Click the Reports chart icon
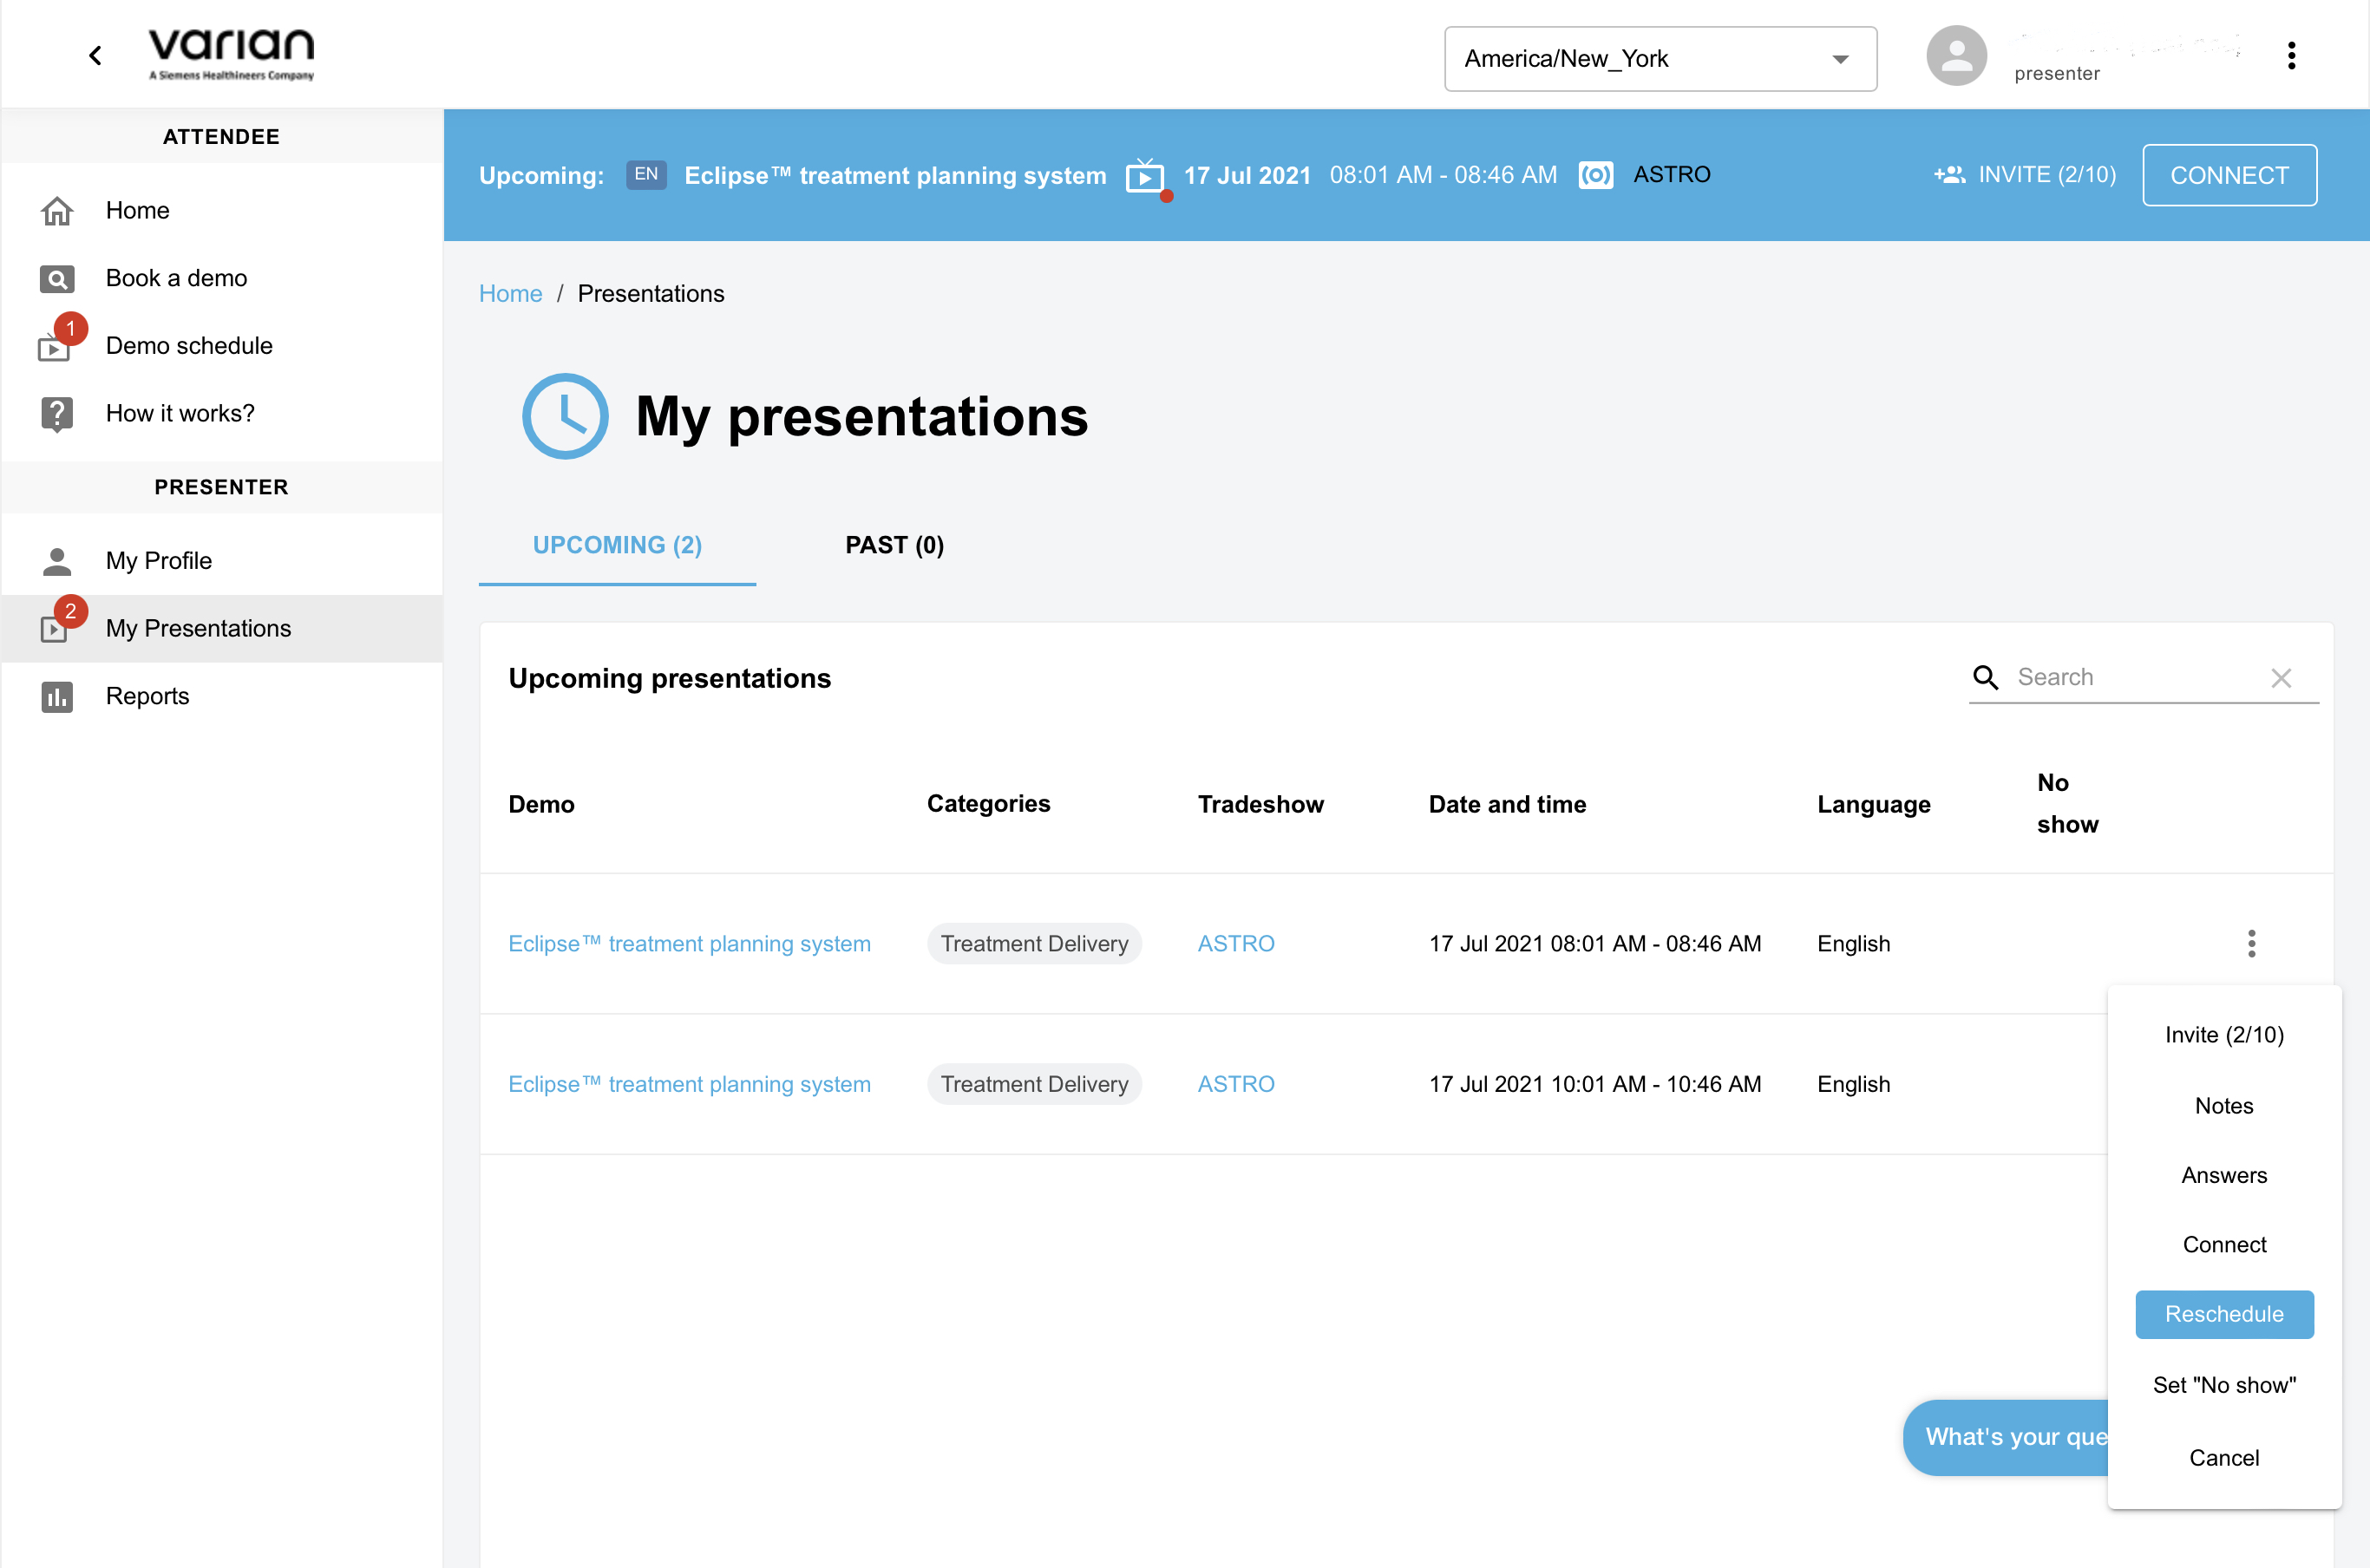Screen dimensions: 2370x1568 (57, 697)
